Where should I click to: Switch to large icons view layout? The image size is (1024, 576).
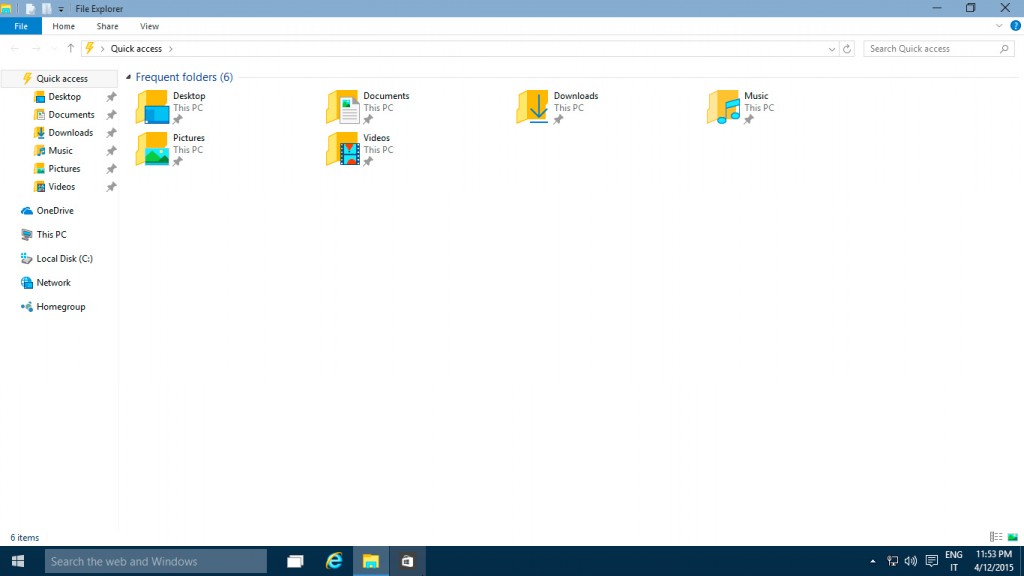pyautogui.click(x=1012, y=537)
